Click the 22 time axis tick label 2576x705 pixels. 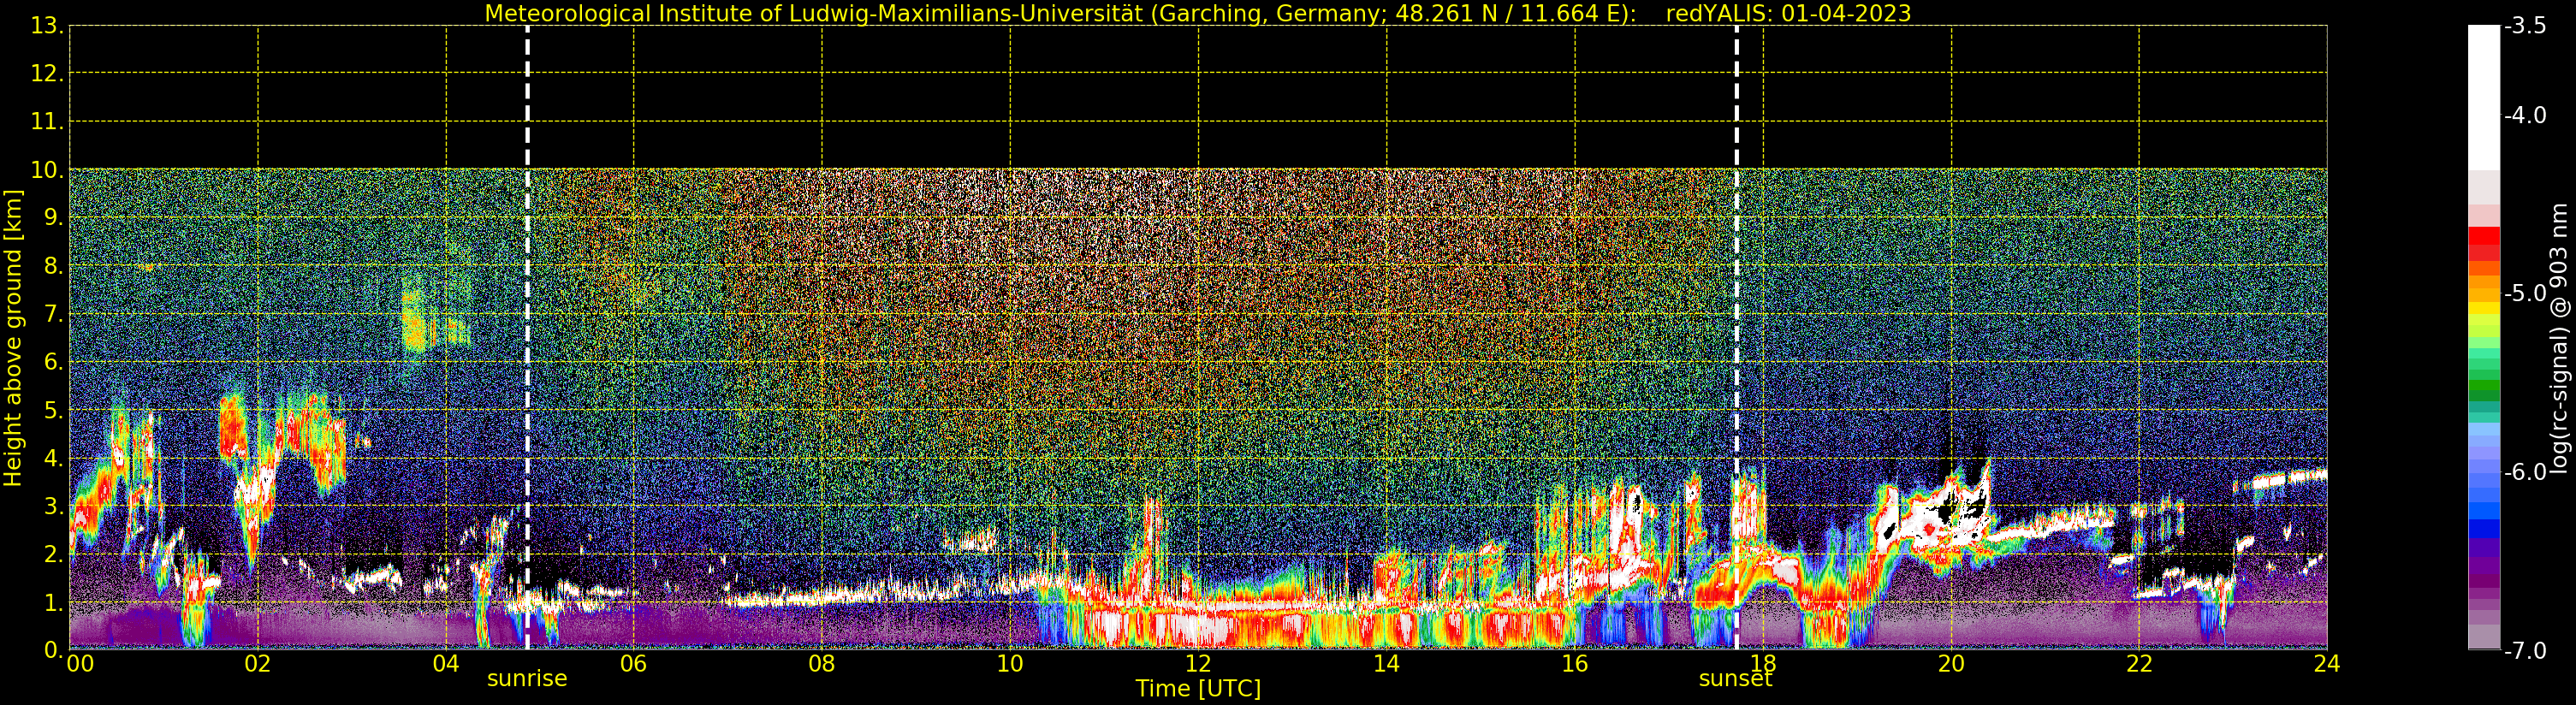click(2139, 664)
